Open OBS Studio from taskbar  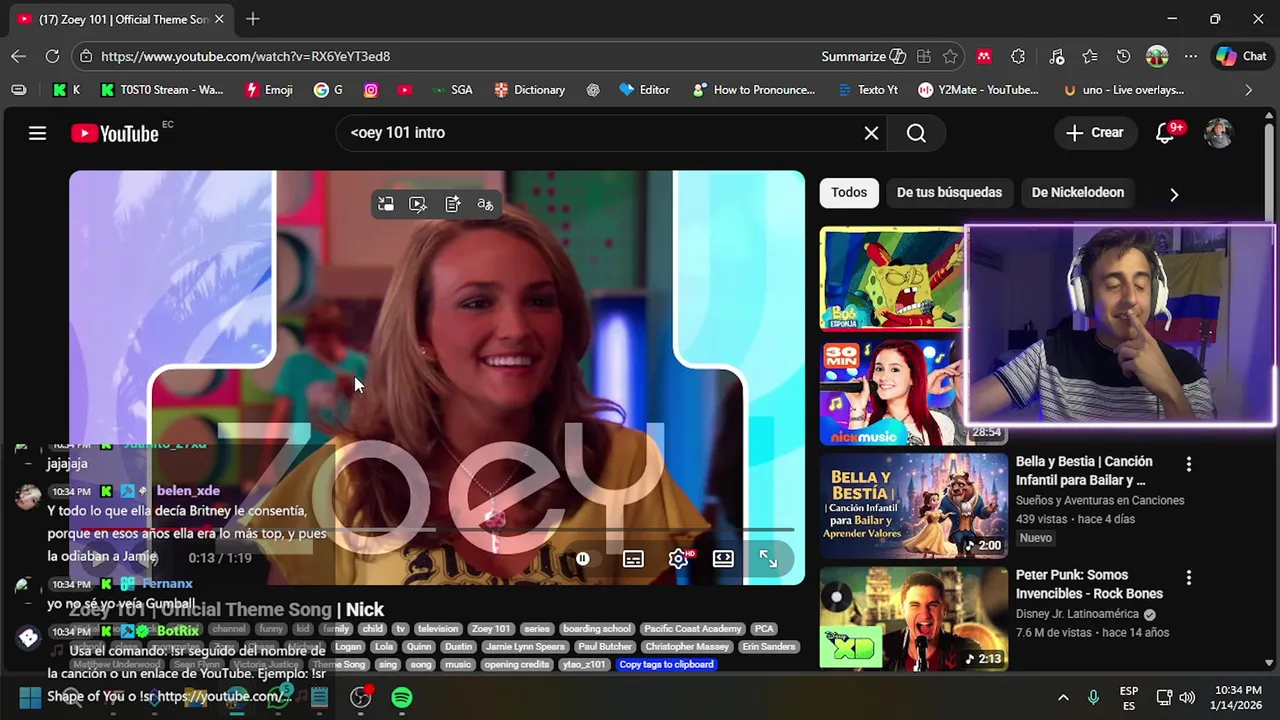(x=361, y=697)
